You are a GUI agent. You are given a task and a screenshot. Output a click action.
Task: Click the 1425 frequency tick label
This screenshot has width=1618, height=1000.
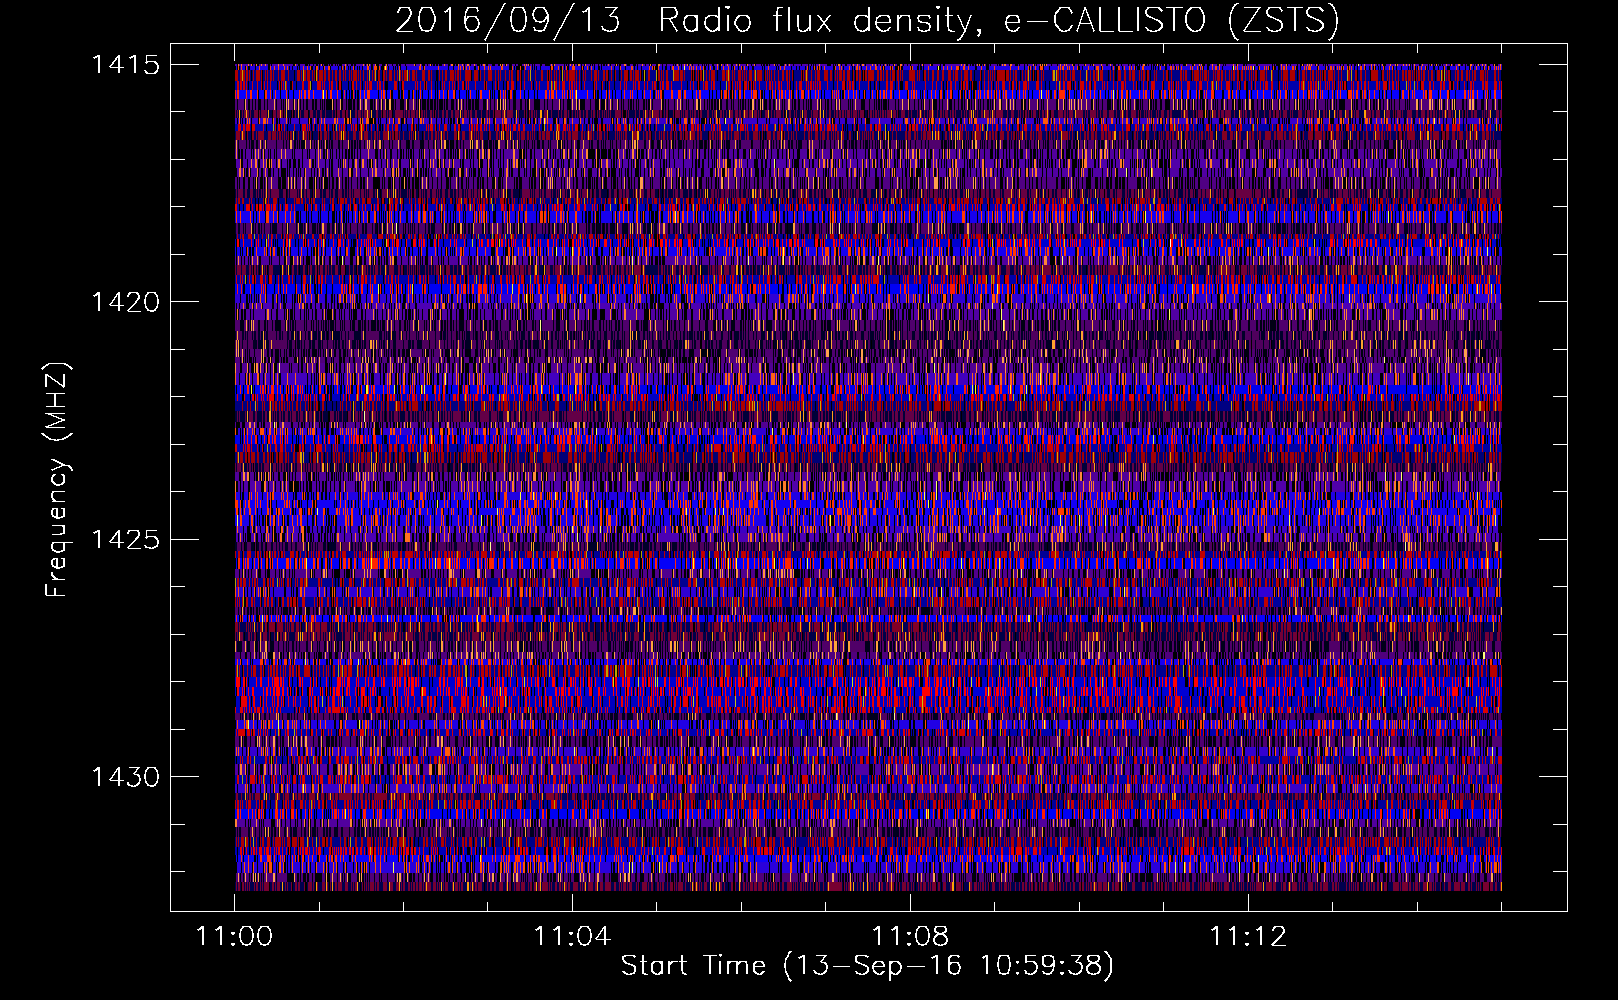coord(126,540)
